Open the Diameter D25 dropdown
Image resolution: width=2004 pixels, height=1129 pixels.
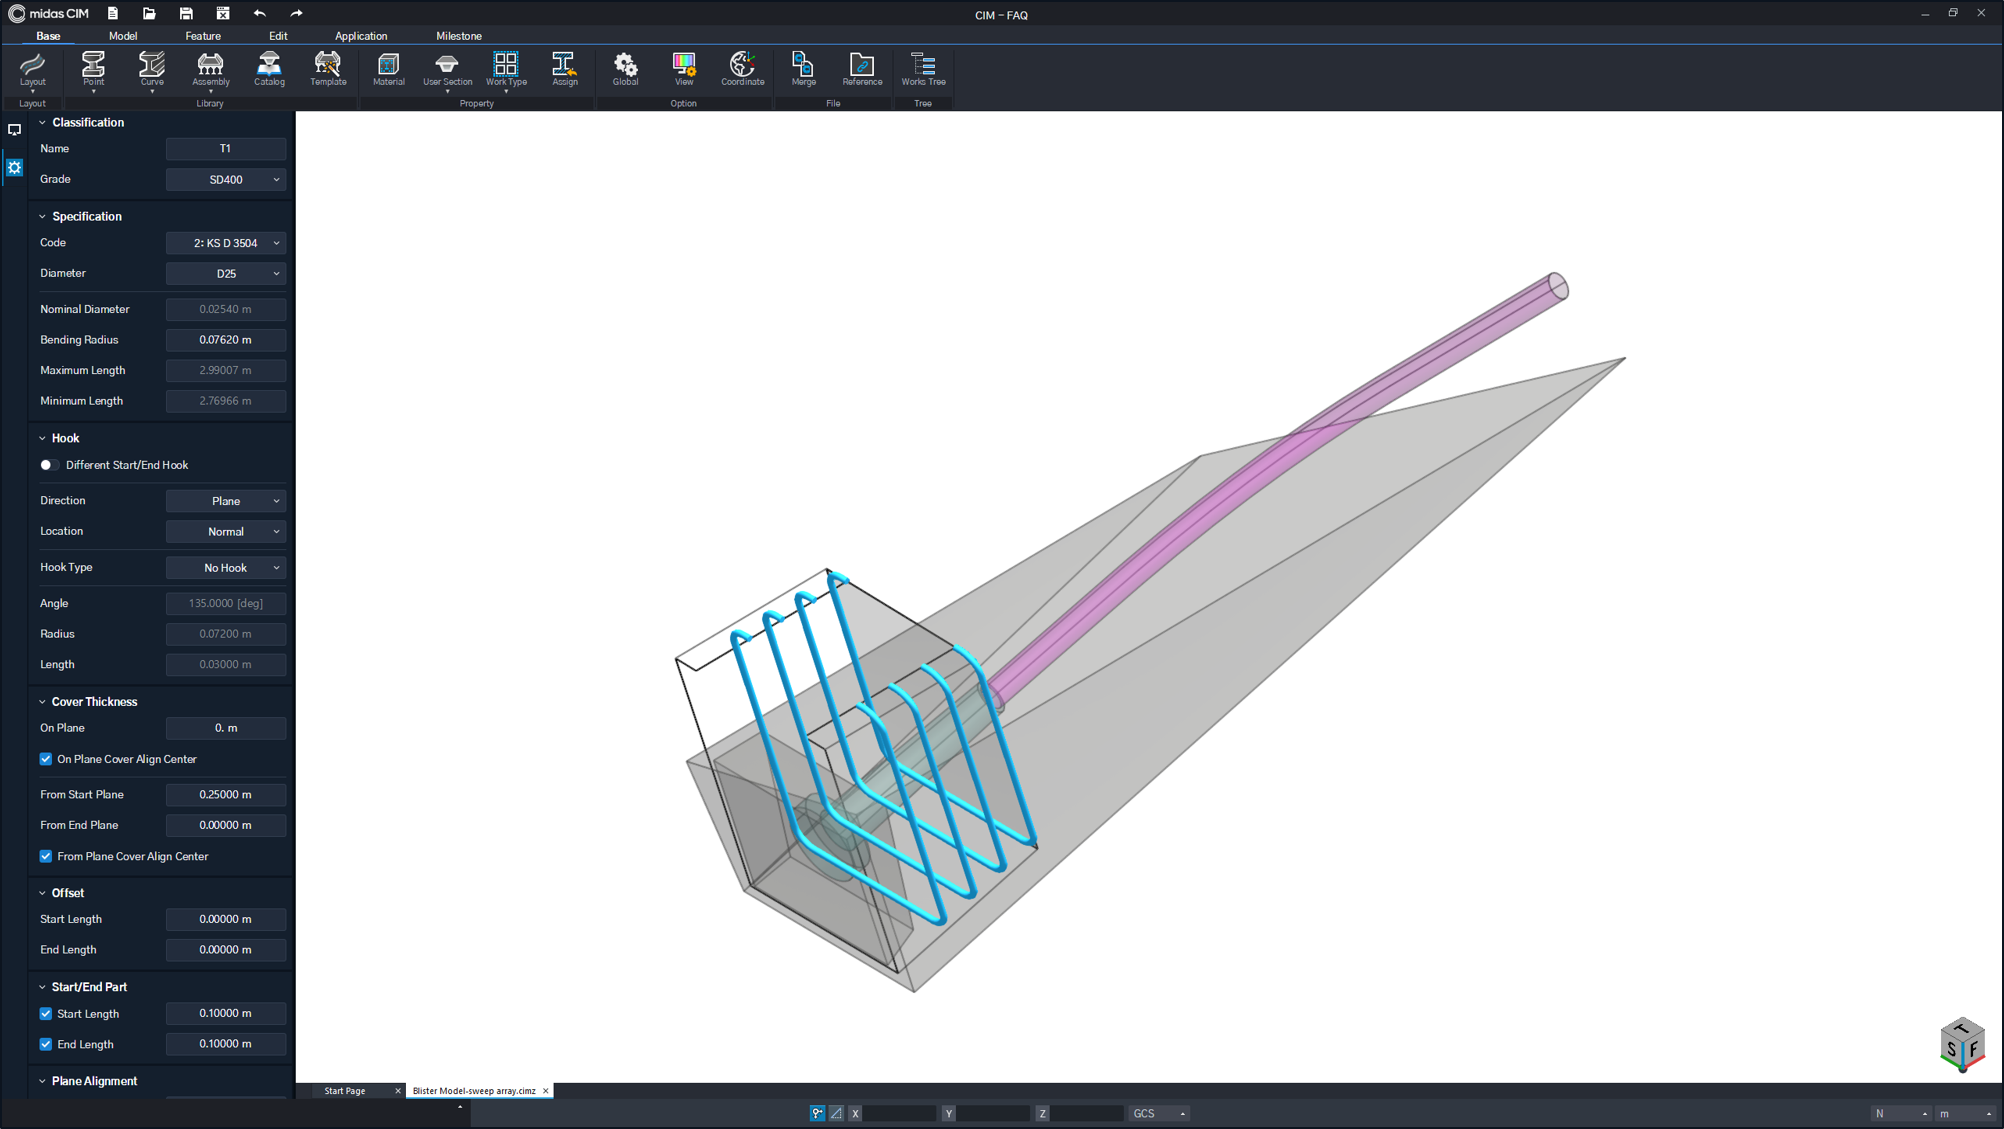[226, 274]
